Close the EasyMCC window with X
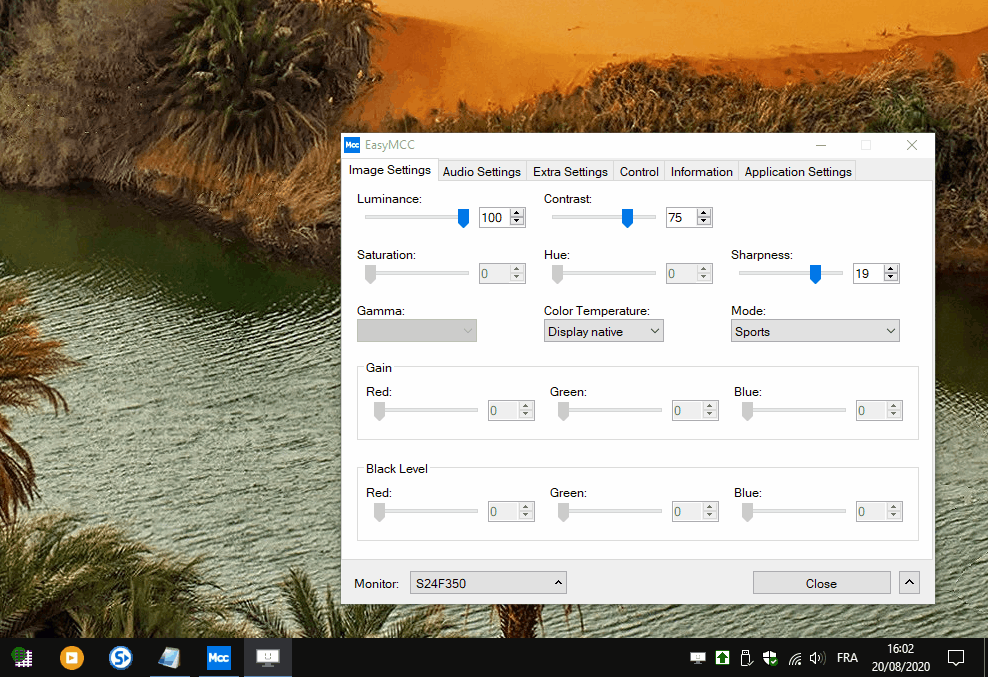 coord(912,145)
